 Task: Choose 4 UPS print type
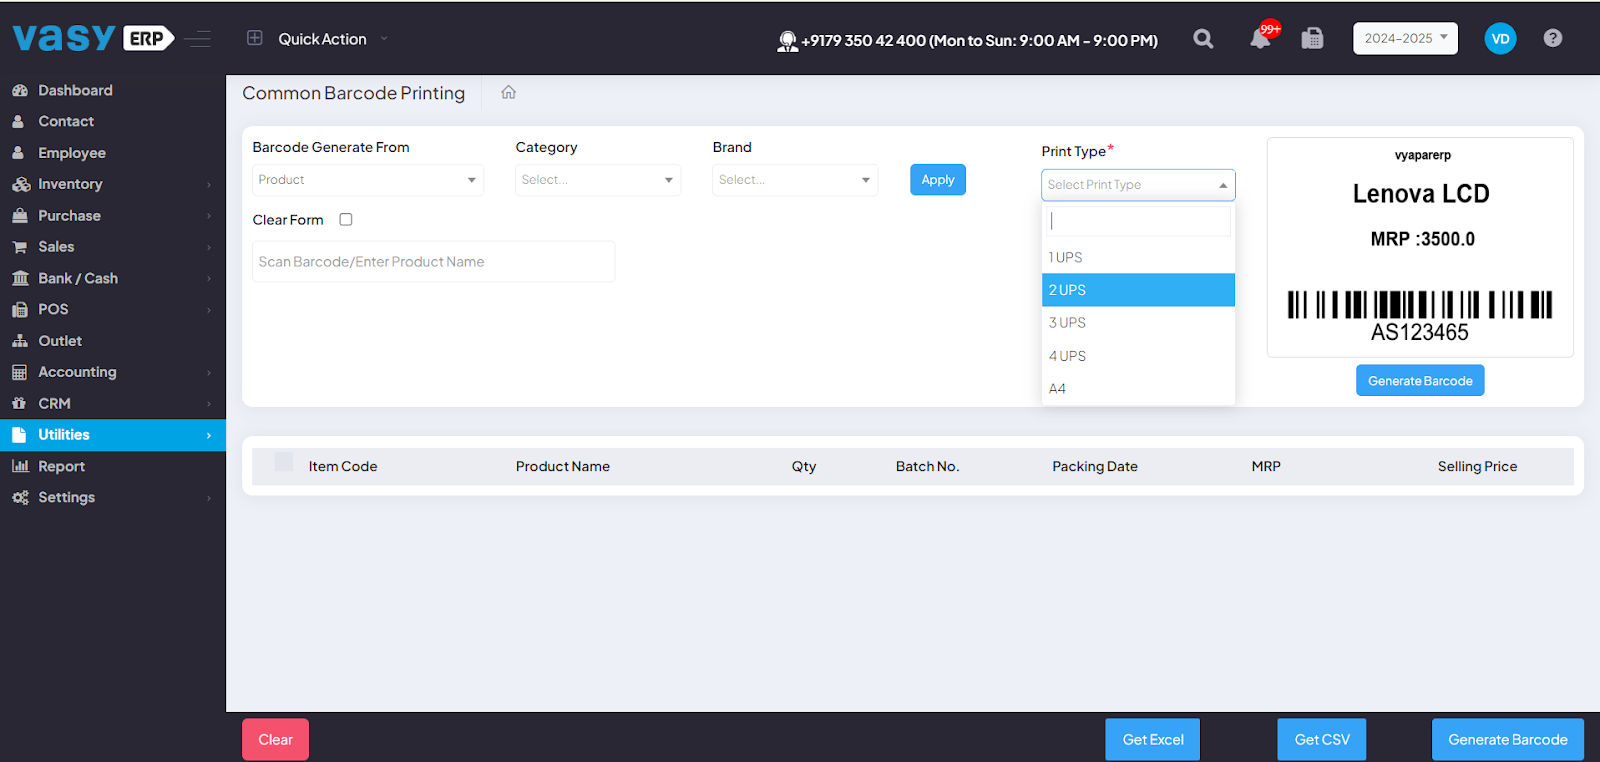(x=1138, y=356)
